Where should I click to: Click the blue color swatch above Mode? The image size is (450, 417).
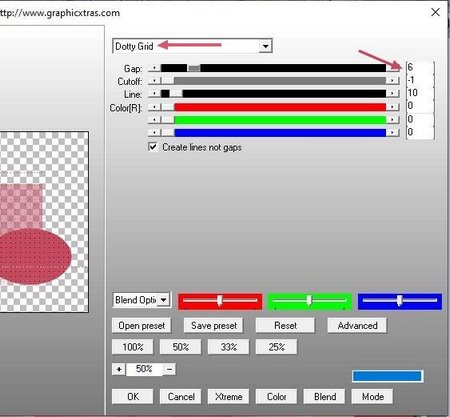pos(388,376)
